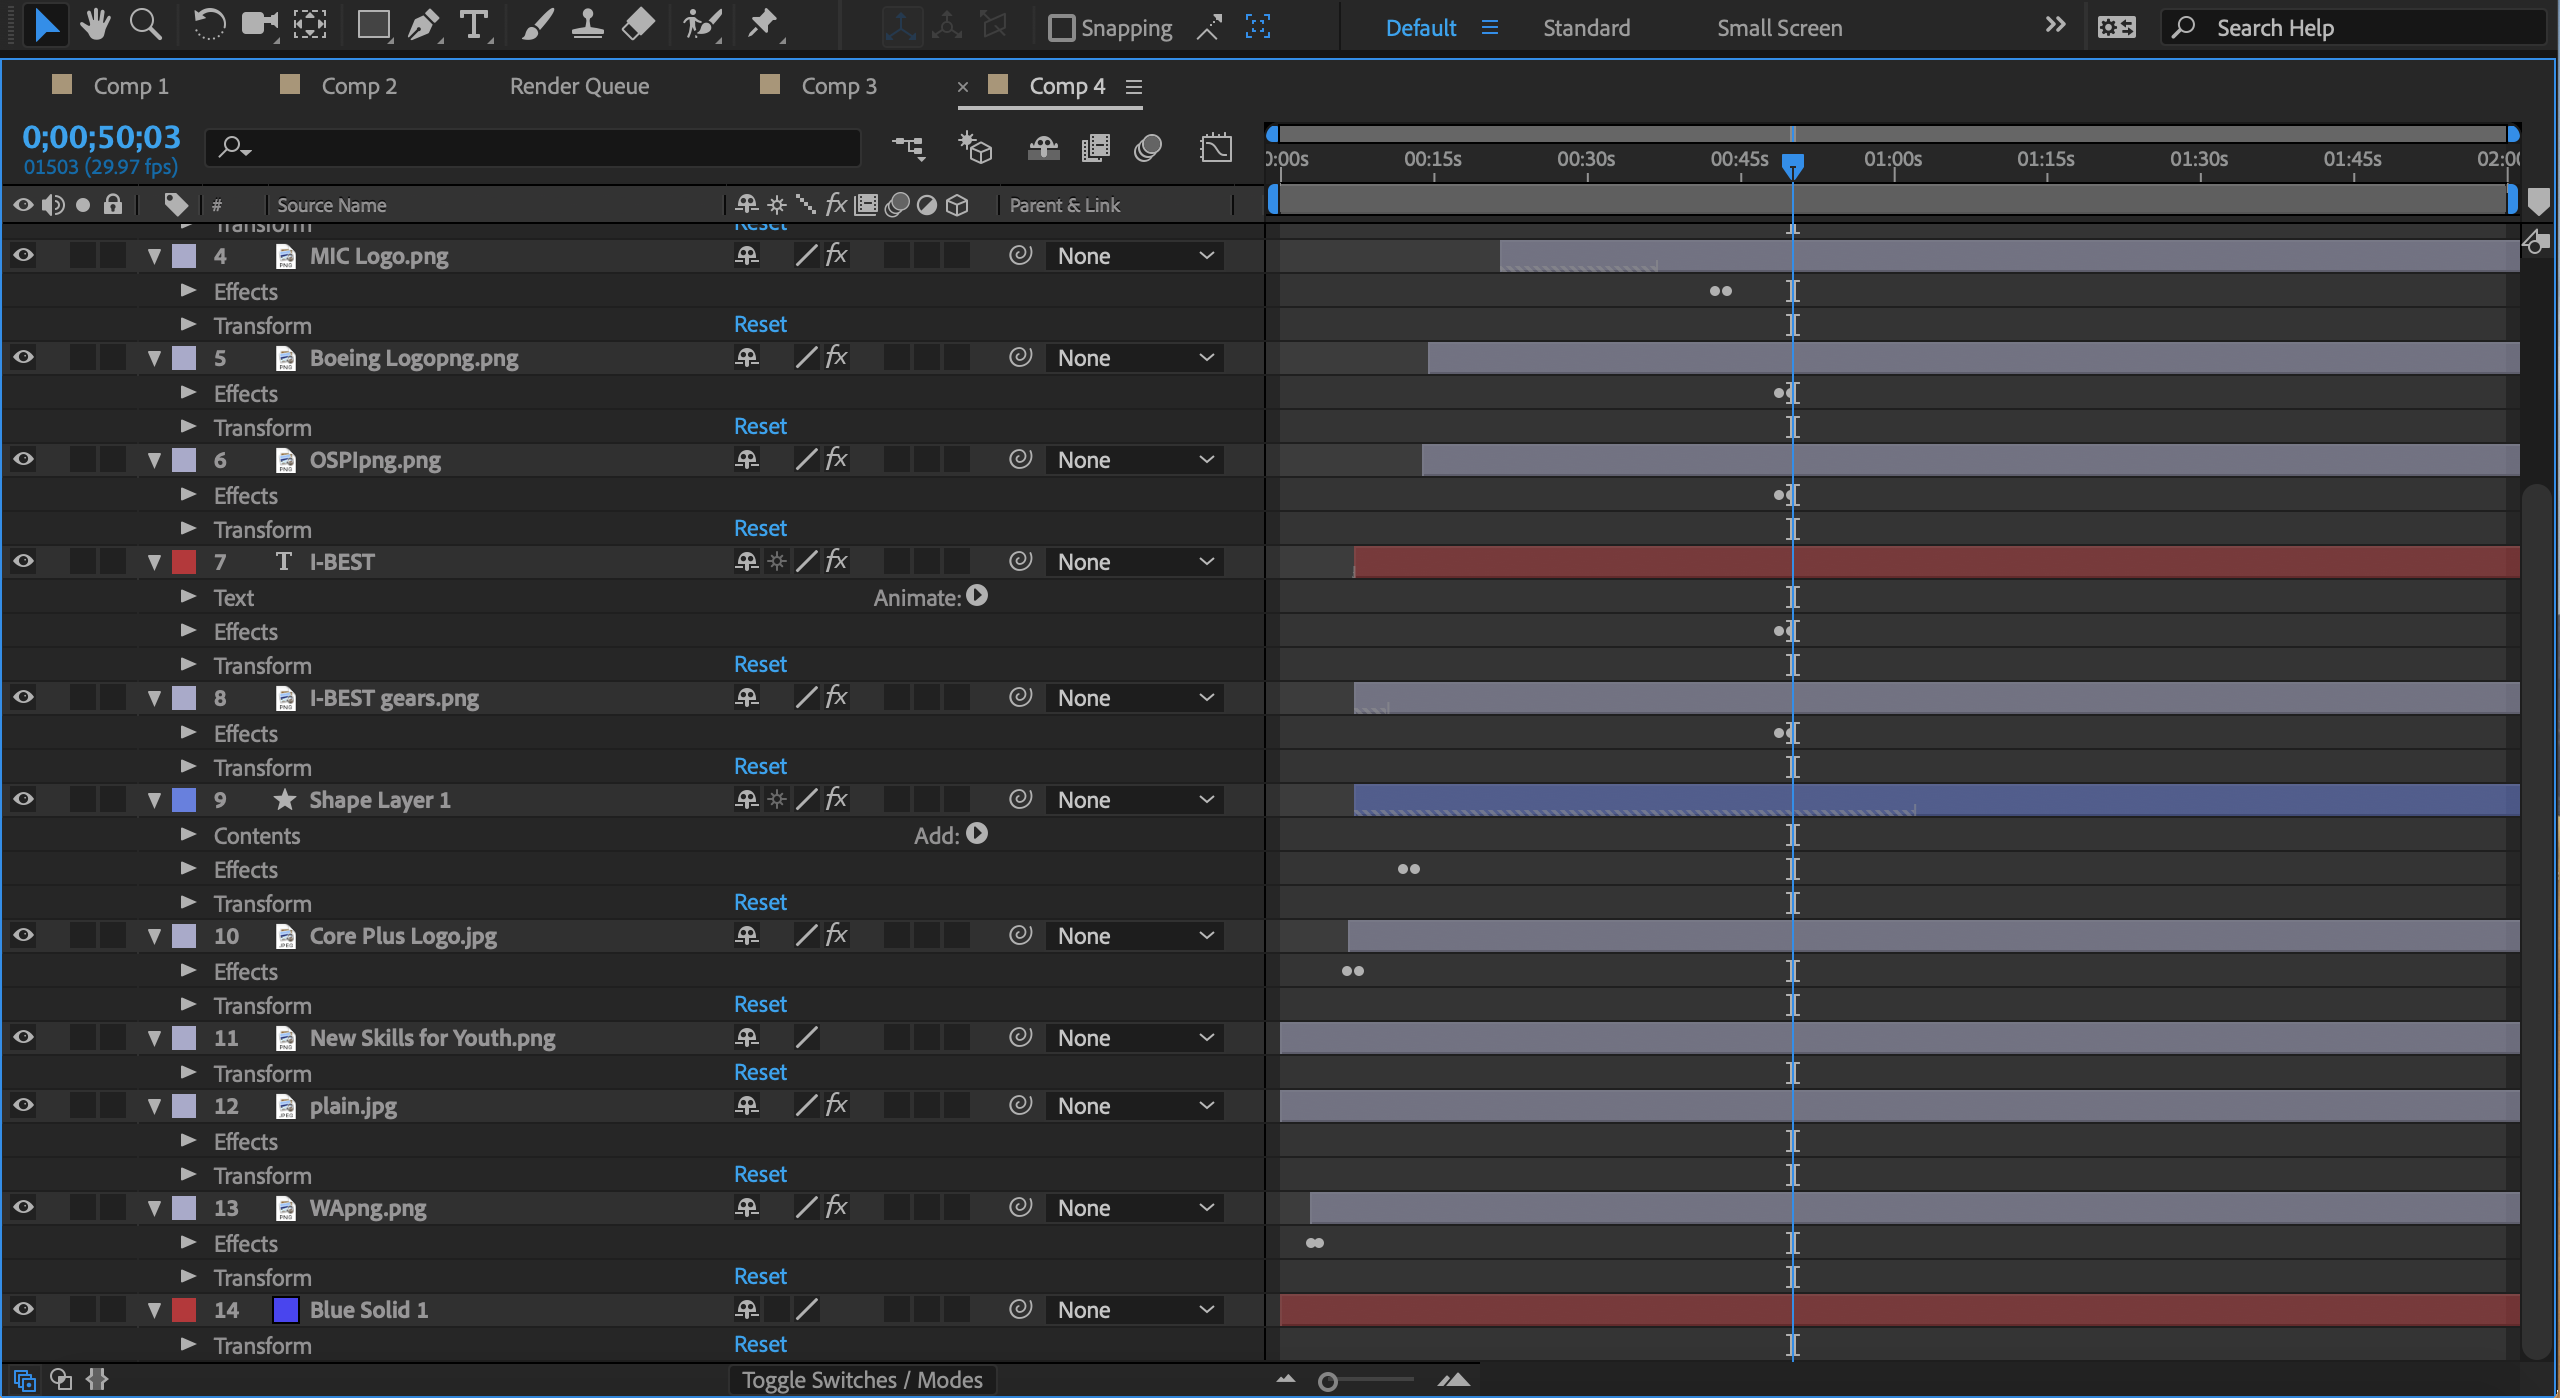This screenshot has width=2560, height=1398.
Task: Select the Zoom magnifier tool
Action: coord(146,25)
